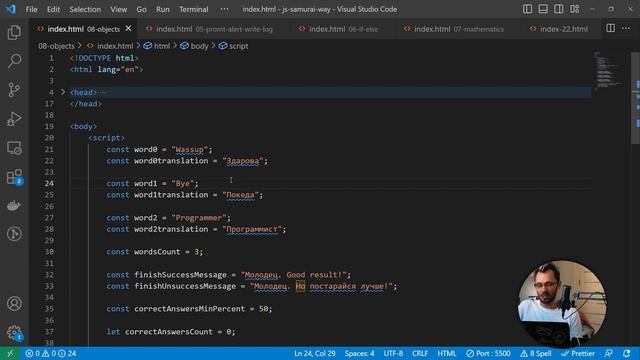Open the feedback icon in status bar

(609, 353)
